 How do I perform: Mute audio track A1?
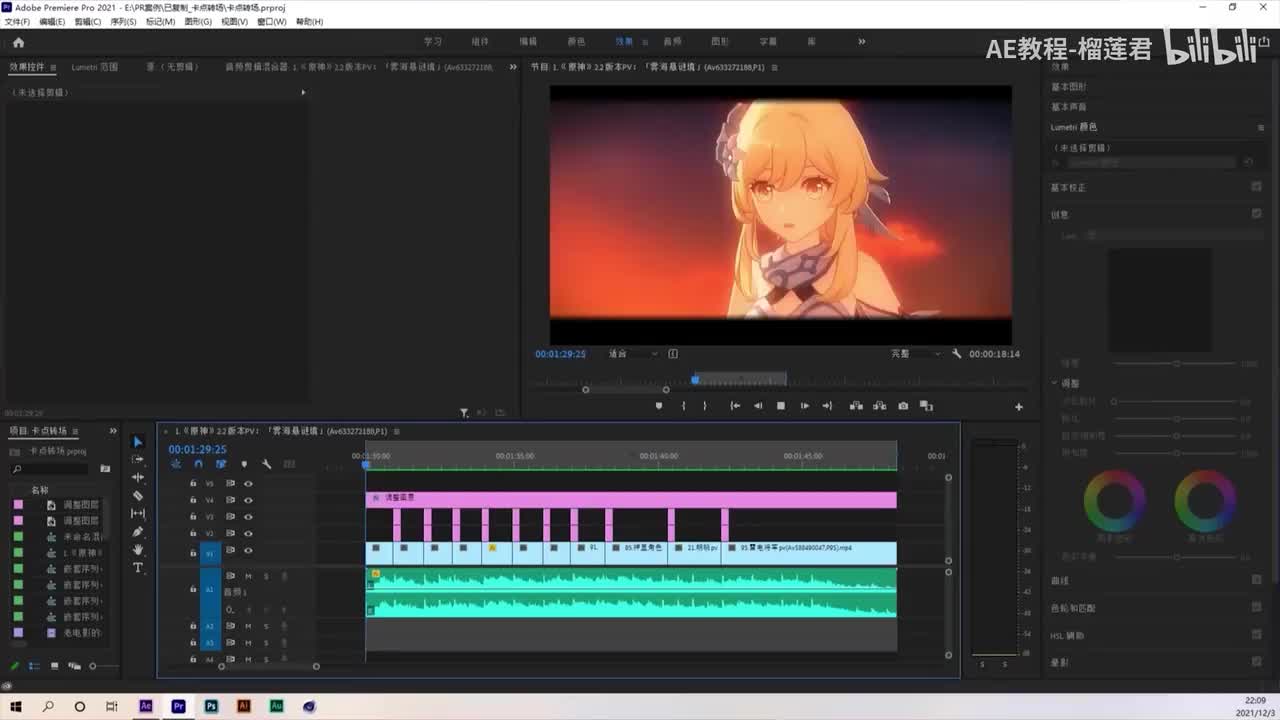click(x=248, y=576)
